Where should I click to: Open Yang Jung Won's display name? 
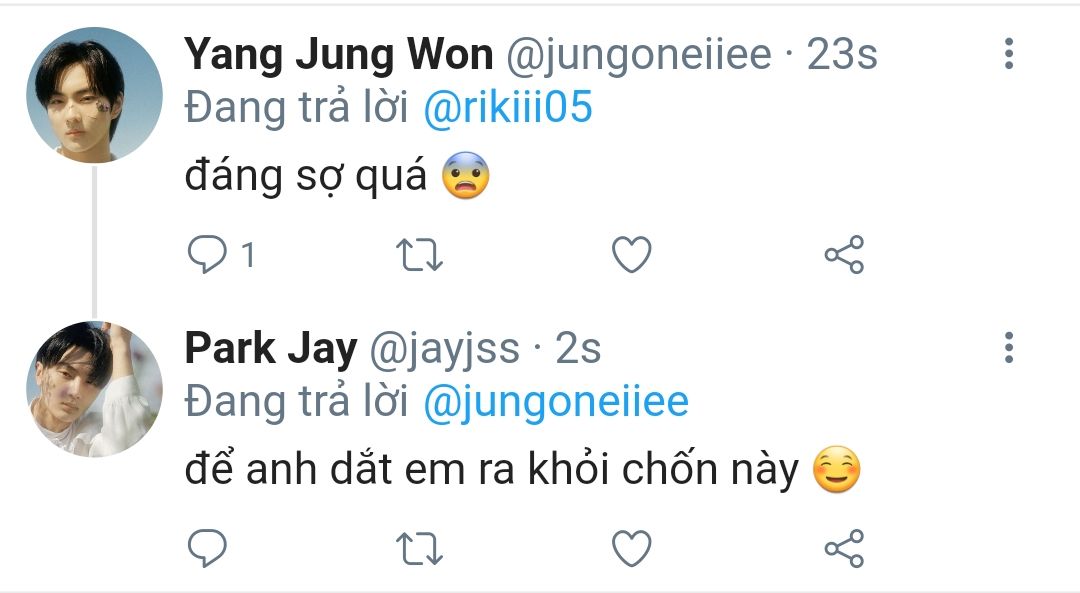338,56
